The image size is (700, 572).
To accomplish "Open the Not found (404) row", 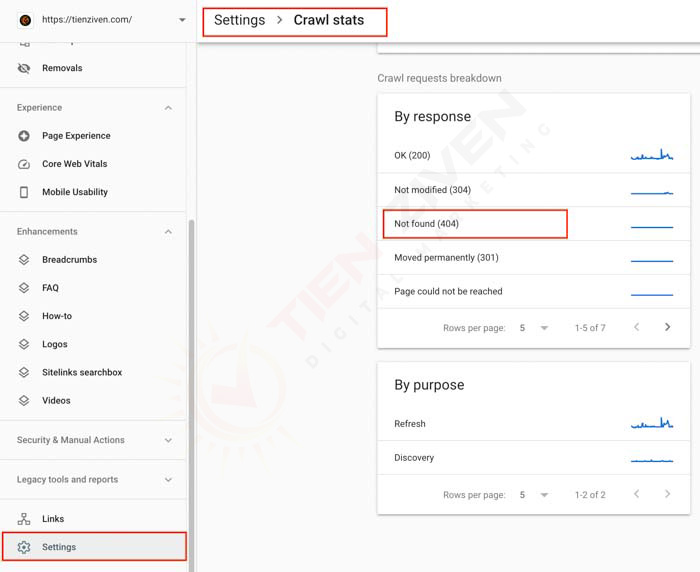I will pyautogui.click(x=533, y=224).
